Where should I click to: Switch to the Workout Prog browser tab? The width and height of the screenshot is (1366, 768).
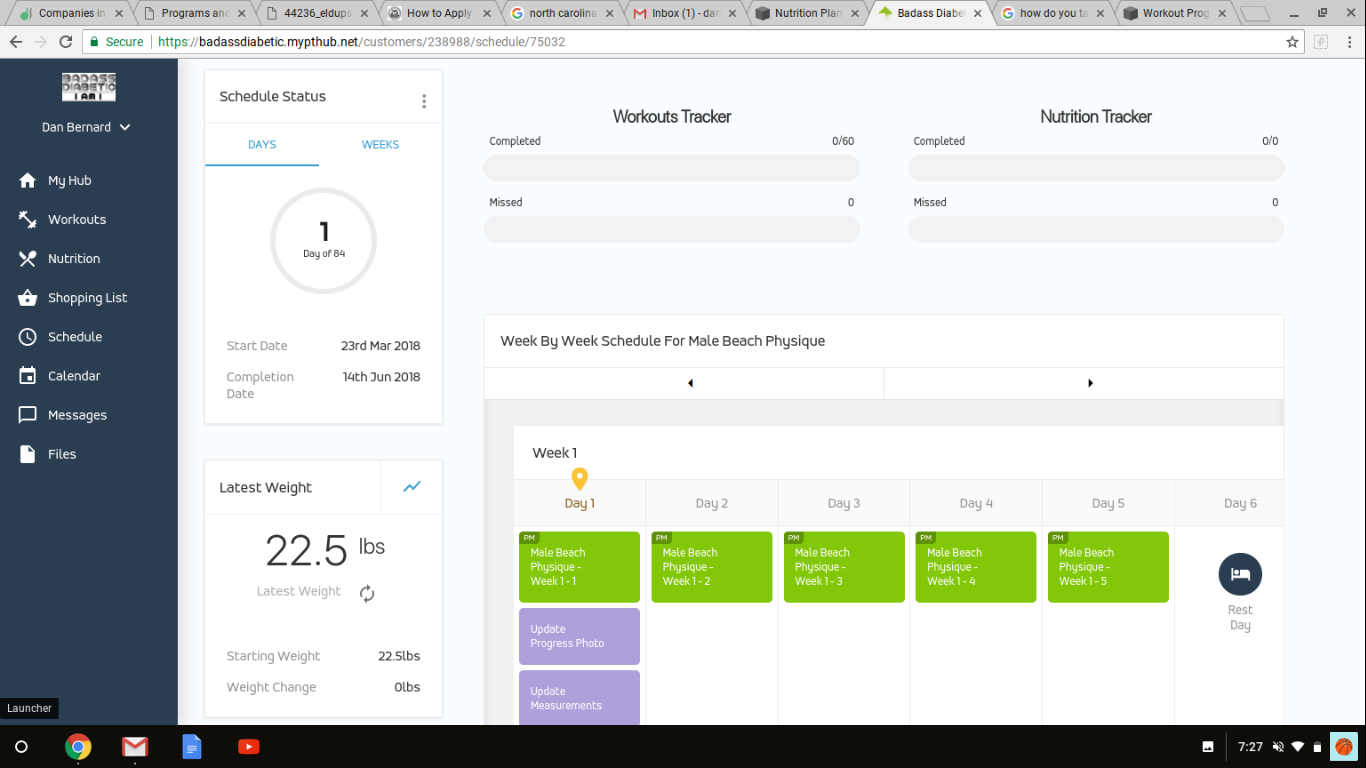click(1175, 13)
